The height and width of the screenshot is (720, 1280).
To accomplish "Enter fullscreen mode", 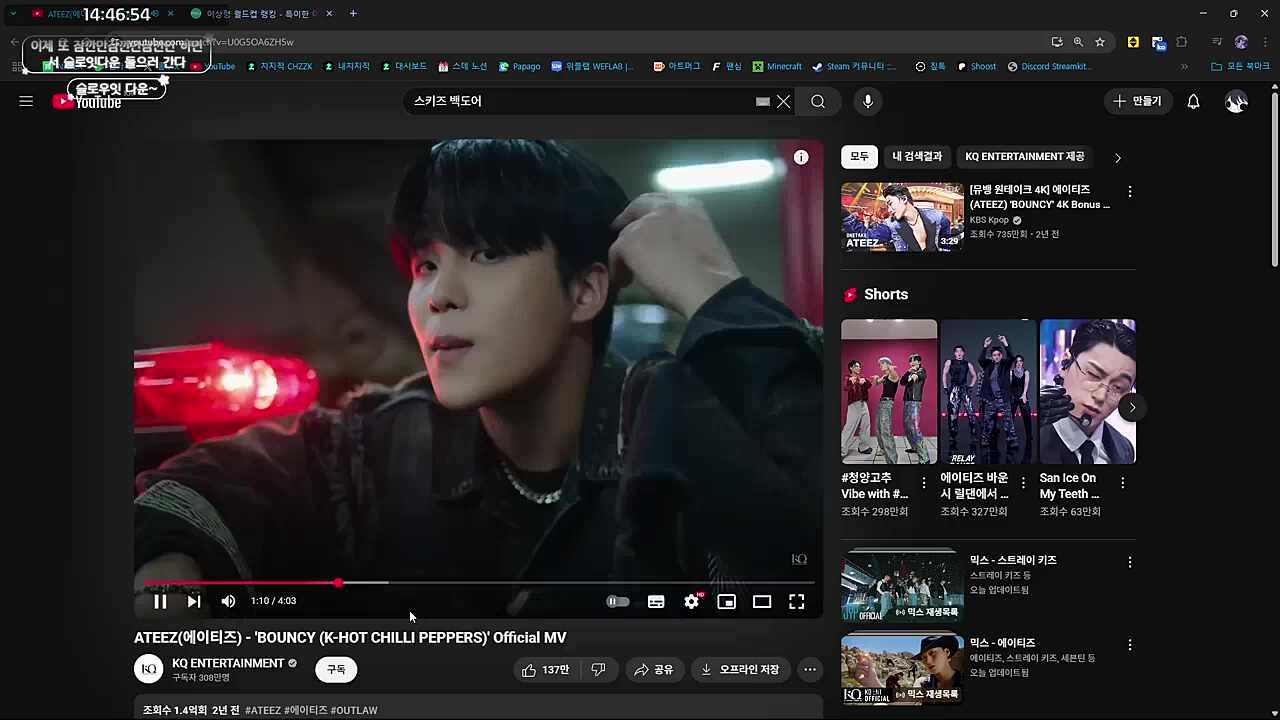I will pos(797,601).
